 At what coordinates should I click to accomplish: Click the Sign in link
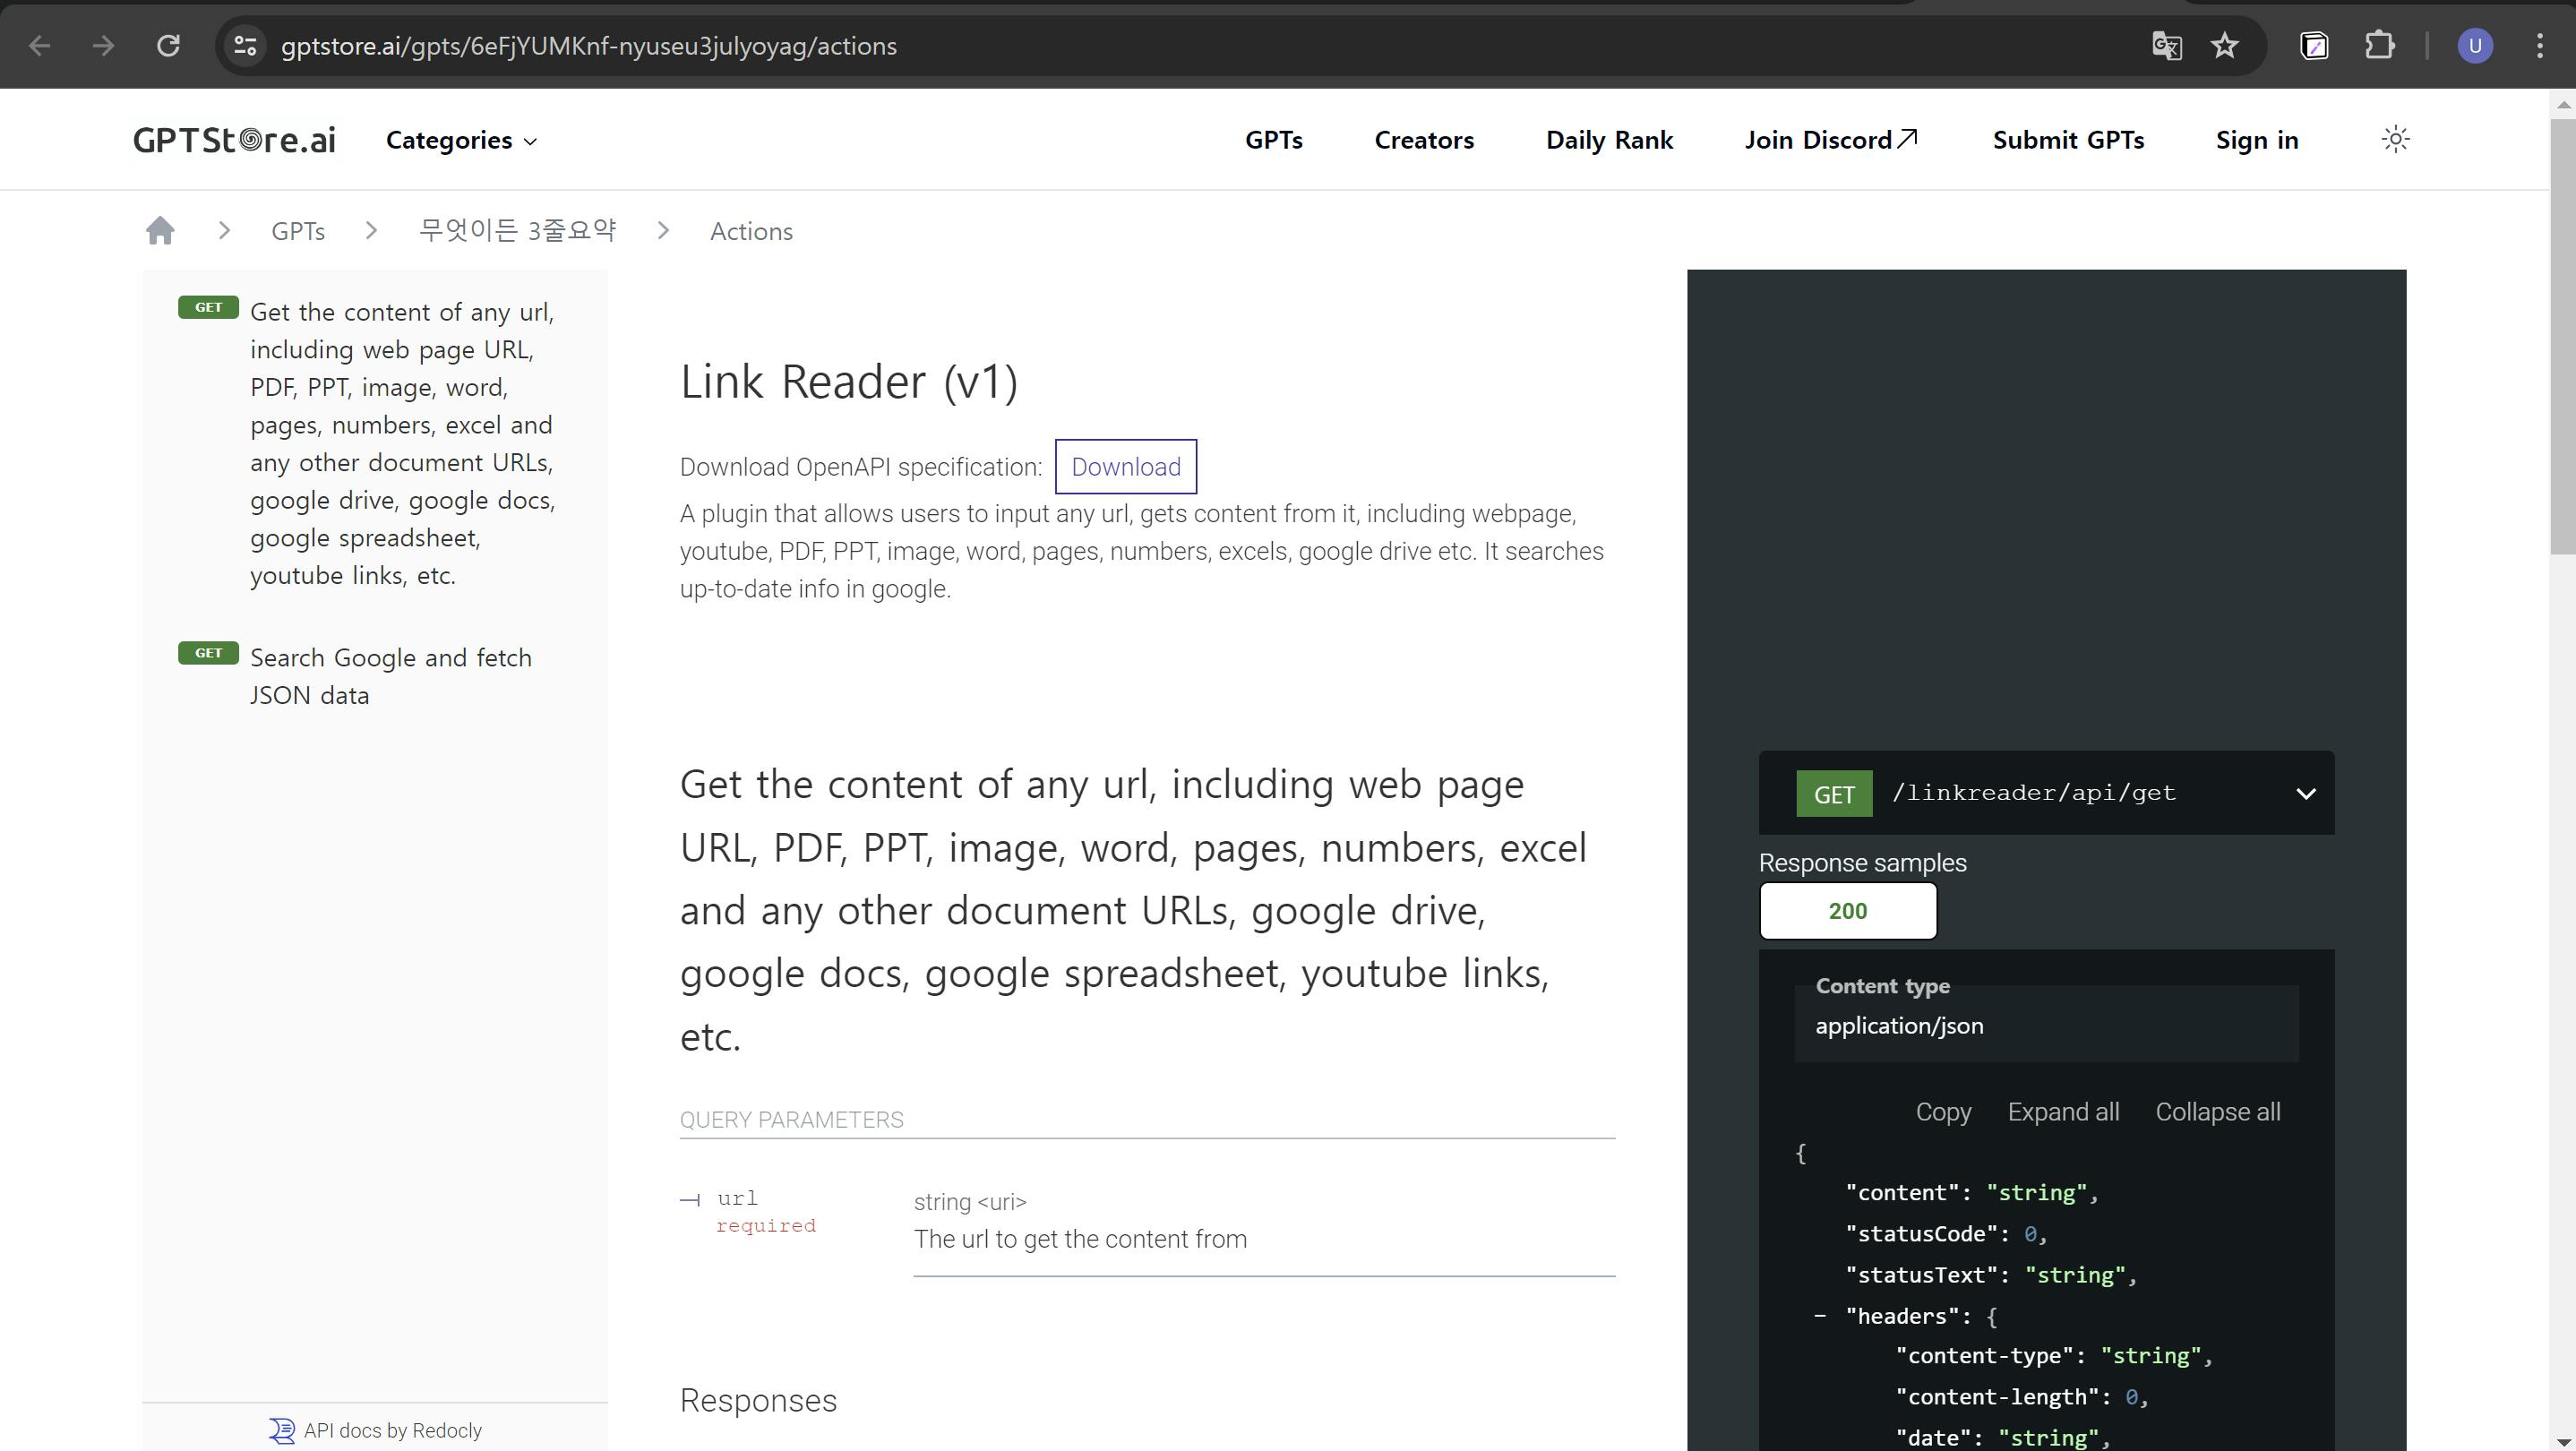coord(2256,140)
